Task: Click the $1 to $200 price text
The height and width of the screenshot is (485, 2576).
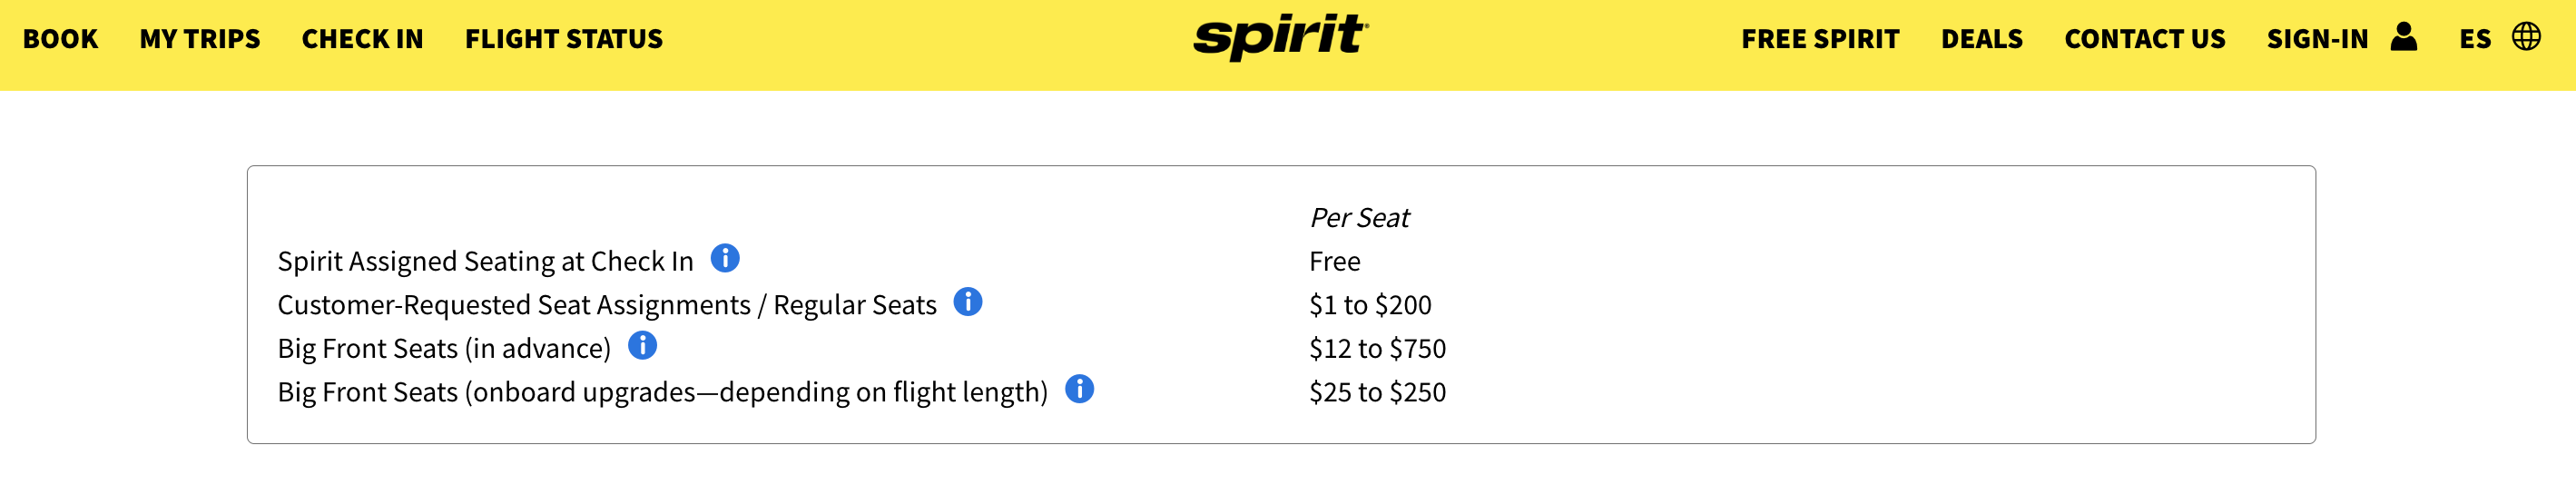Action: tap(1370, 305)
